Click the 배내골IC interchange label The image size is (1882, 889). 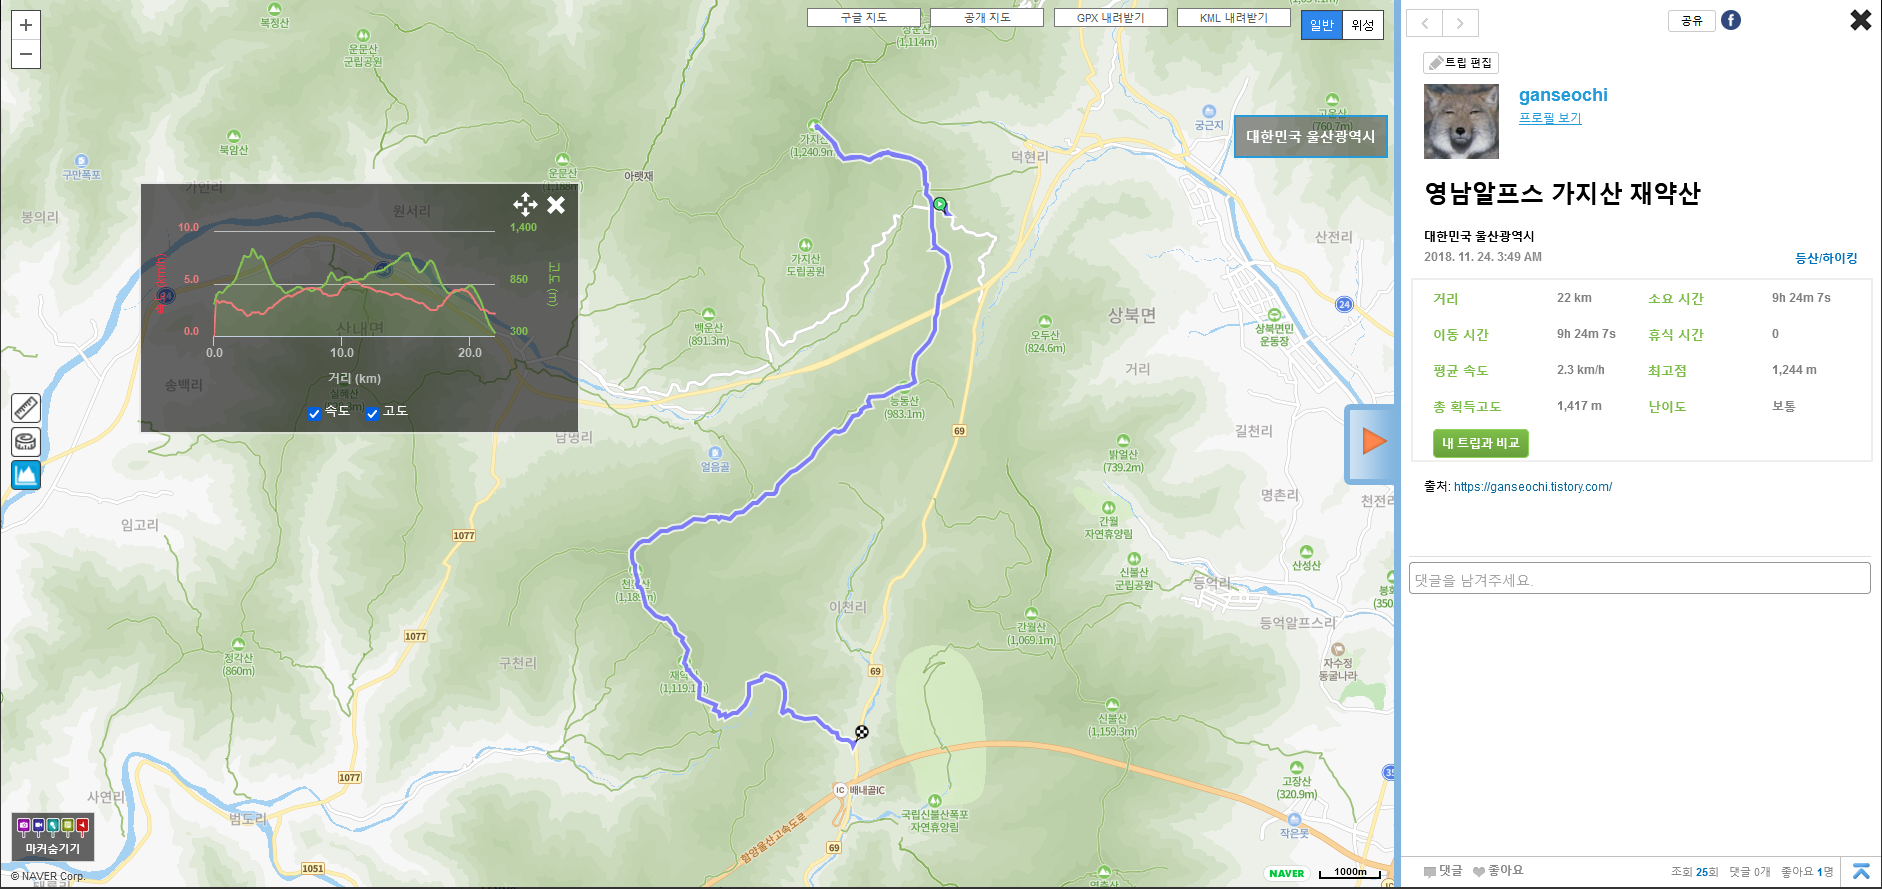pos(867,790)
